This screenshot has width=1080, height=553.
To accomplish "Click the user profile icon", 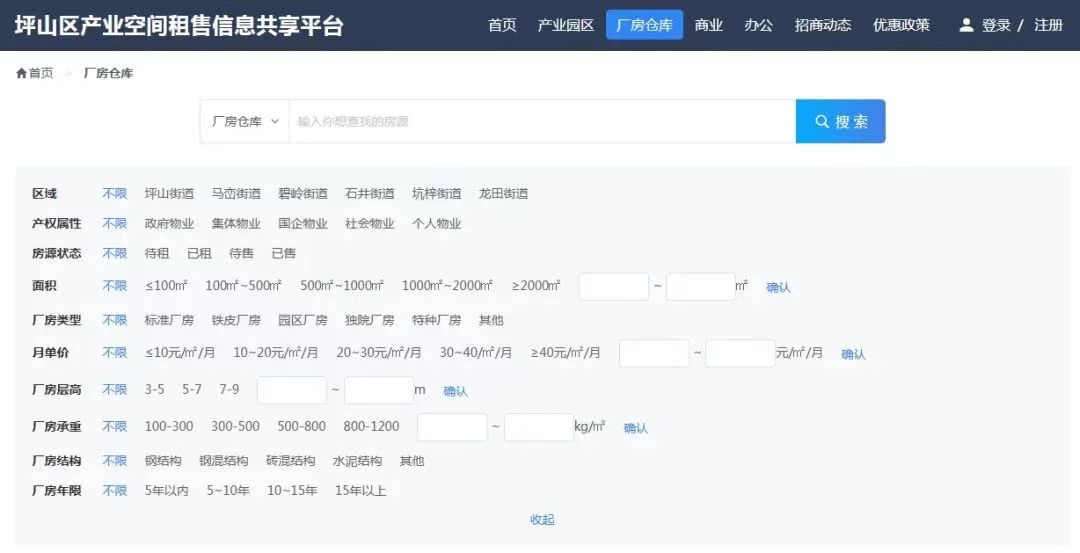I will coord(966,25).
